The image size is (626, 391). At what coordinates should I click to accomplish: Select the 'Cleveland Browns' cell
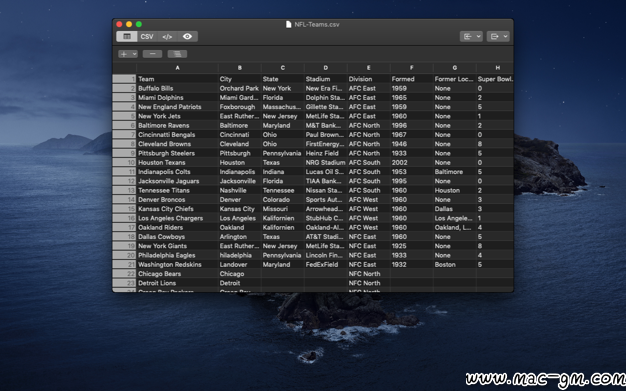177,144
